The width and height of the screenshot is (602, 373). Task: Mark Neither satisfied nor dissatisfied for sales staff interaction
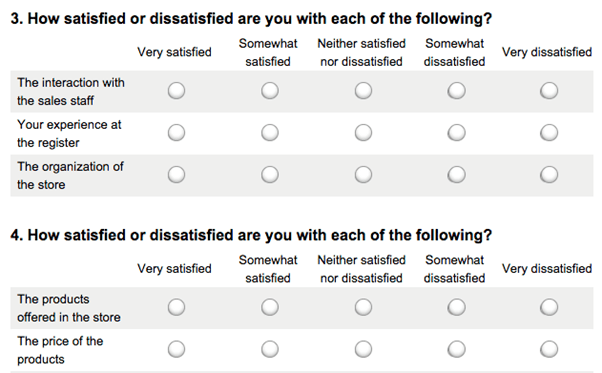pyautogui.click(x=363, y=91)
